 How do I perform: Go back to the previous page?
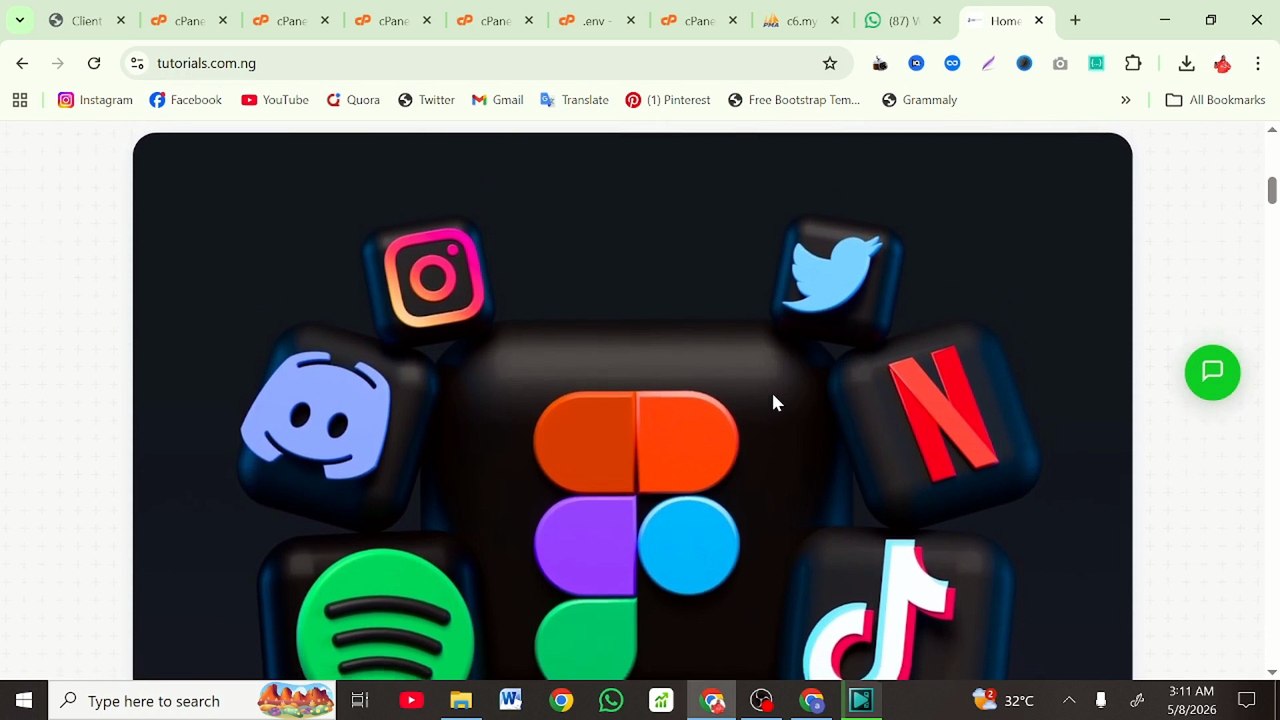pyautogui.click(x=22, y=63)
